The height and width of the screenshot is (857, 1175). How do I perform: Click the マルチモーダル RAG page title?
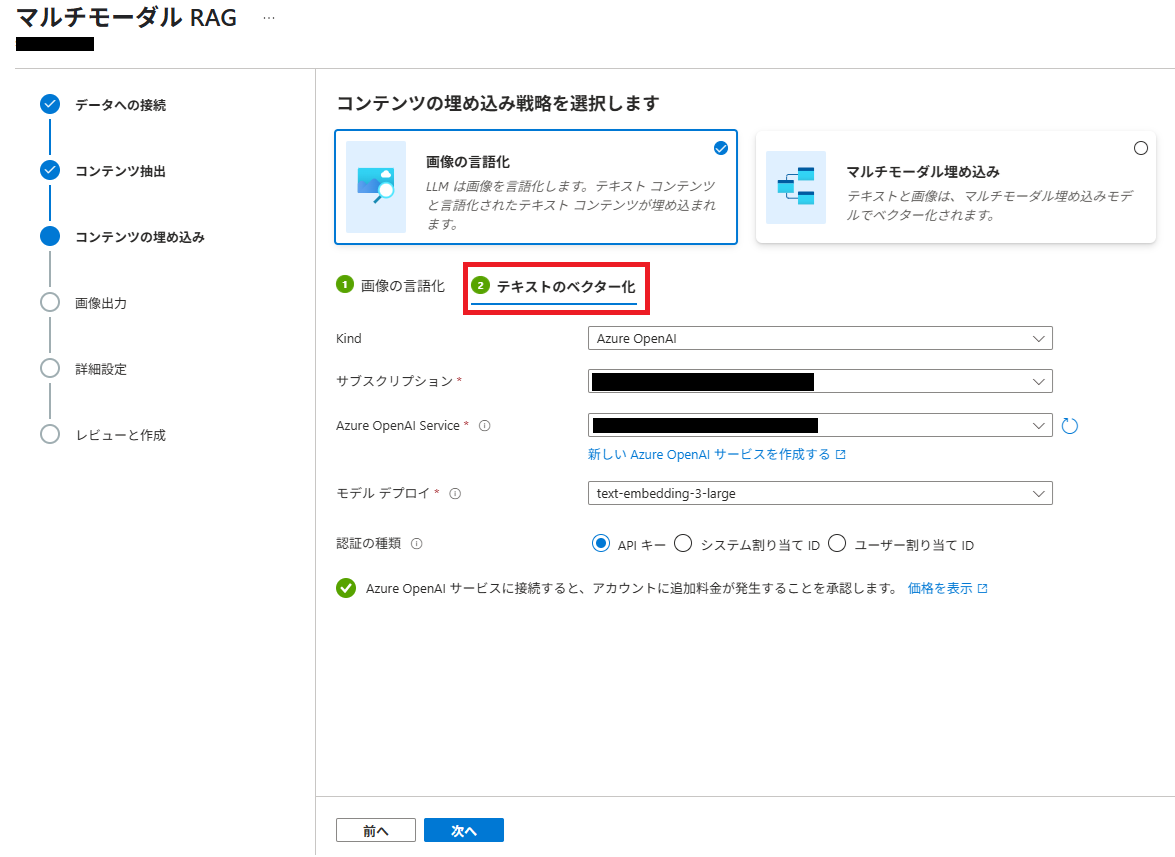(126, 17)
